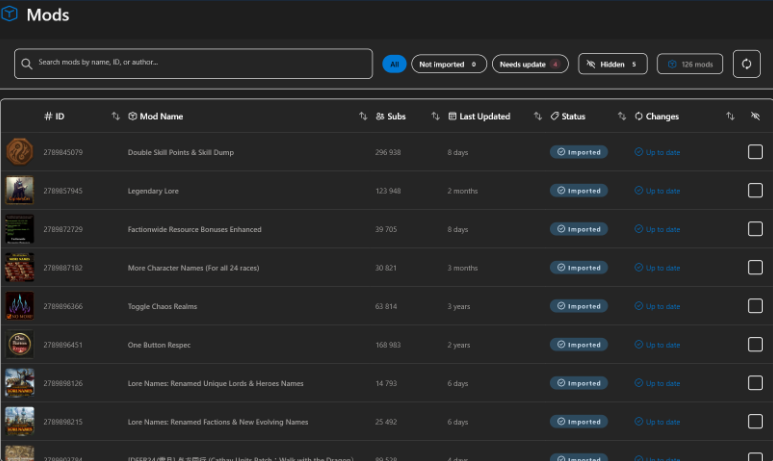Open Double Skill Points mod thumbnail
Screen dimensions: 773x461
(20, 151)
